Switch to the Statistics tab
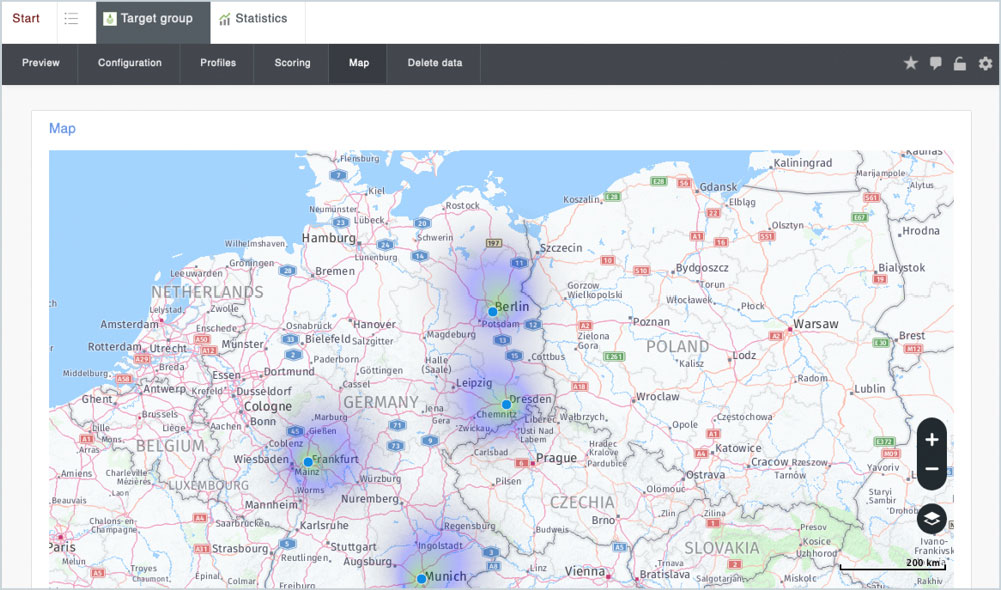This screenshot has height=590, width=1001. (x=253, y=19)
